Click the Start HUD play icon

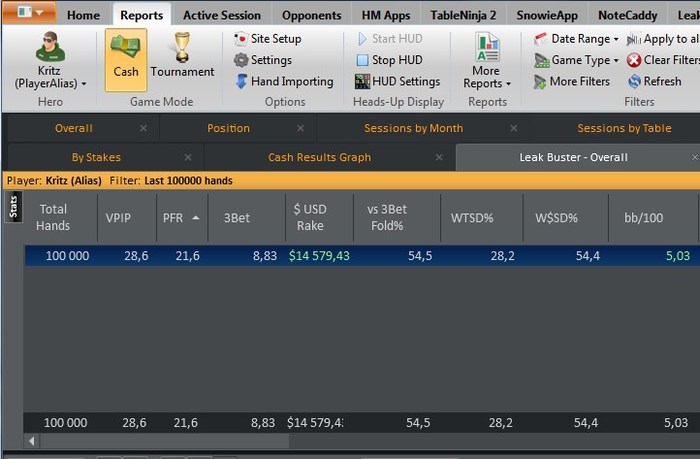(362, 39)
